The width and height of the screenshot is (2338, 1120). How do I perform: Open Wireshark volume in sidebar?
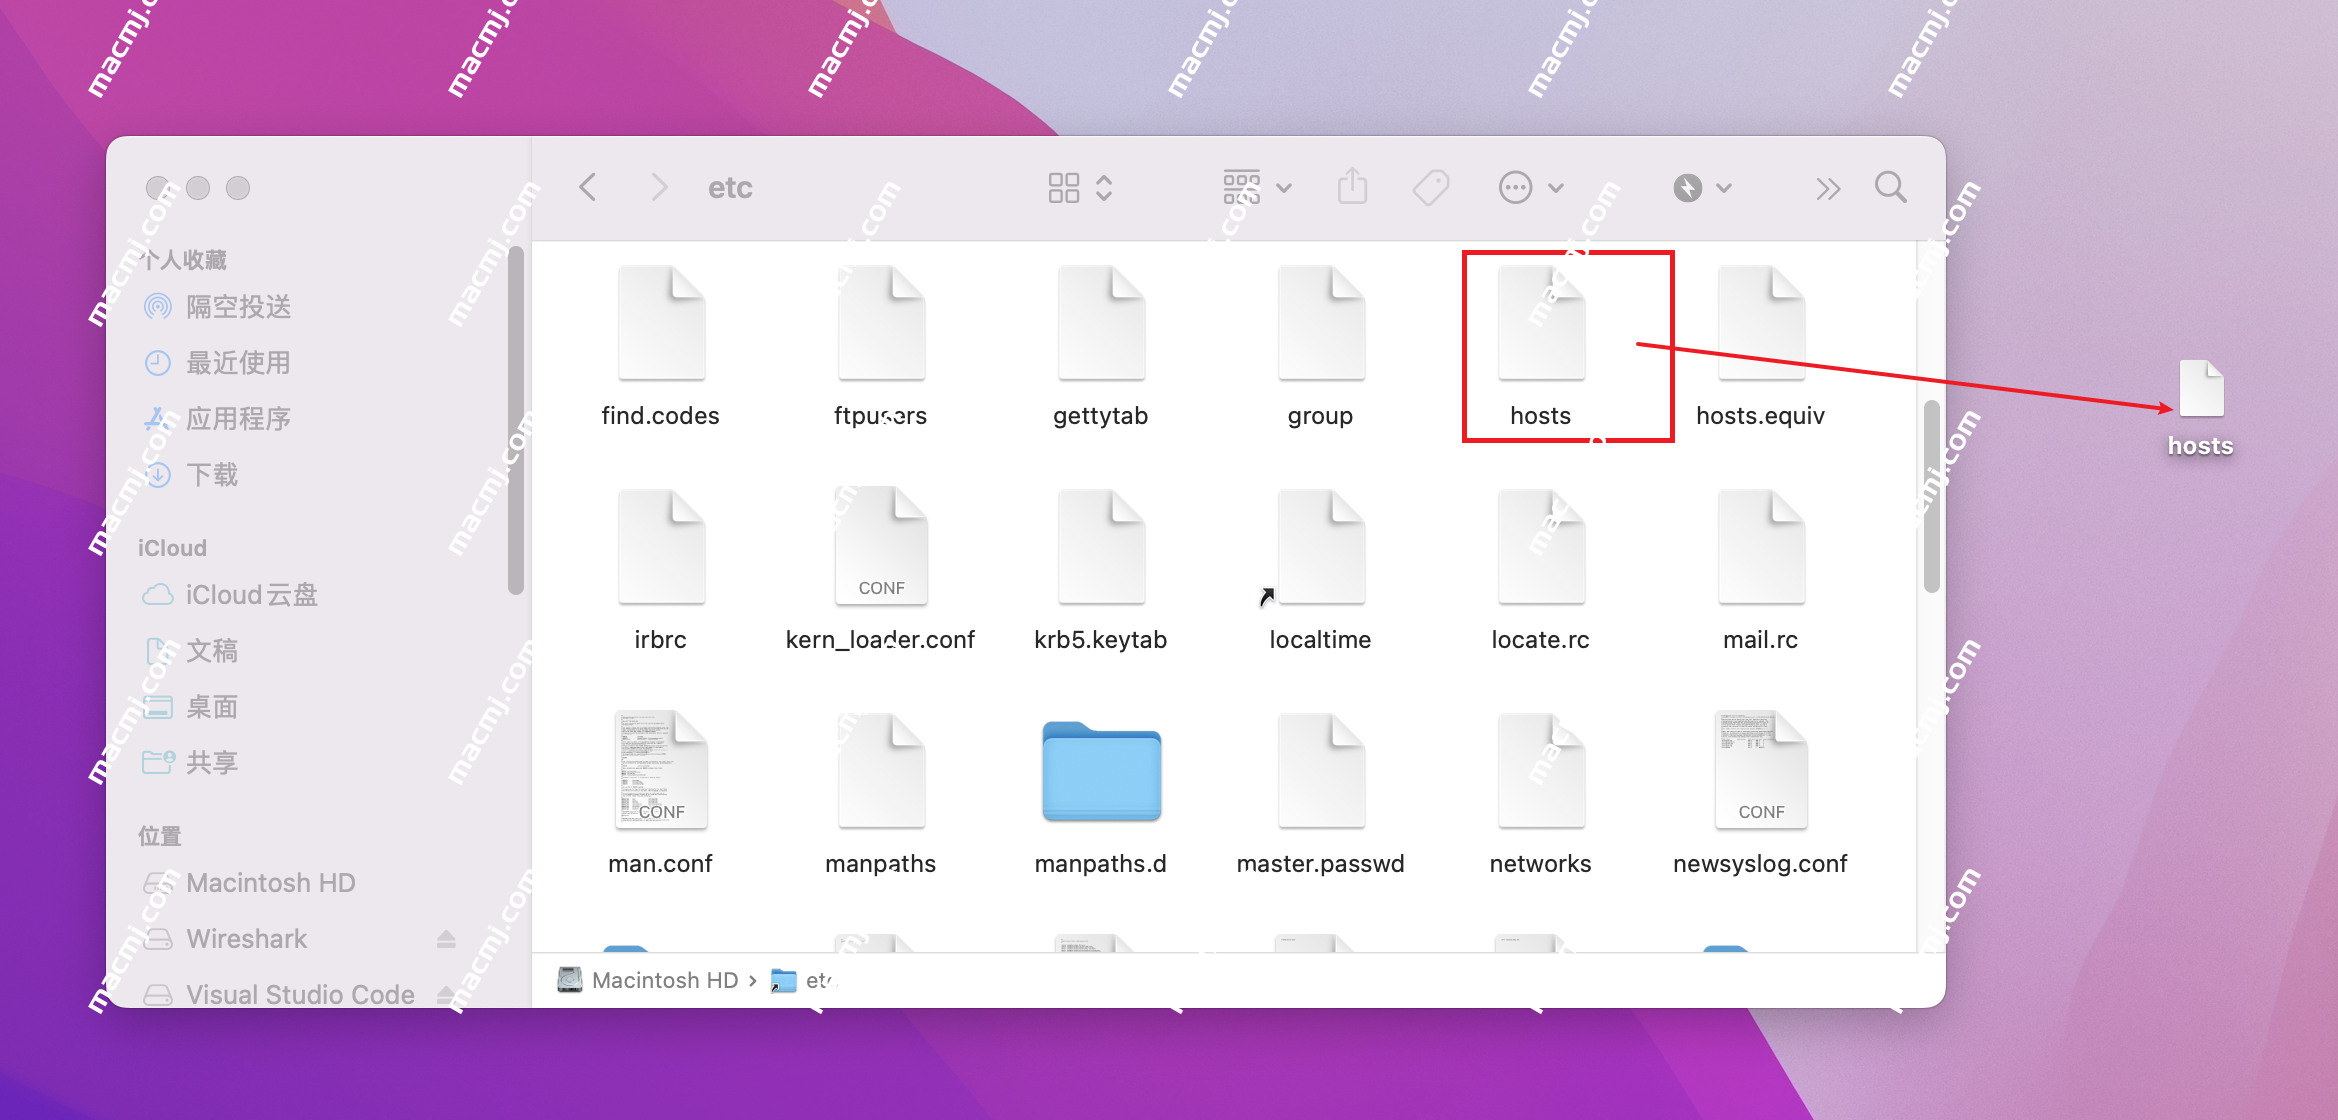(x=226, y=939)
